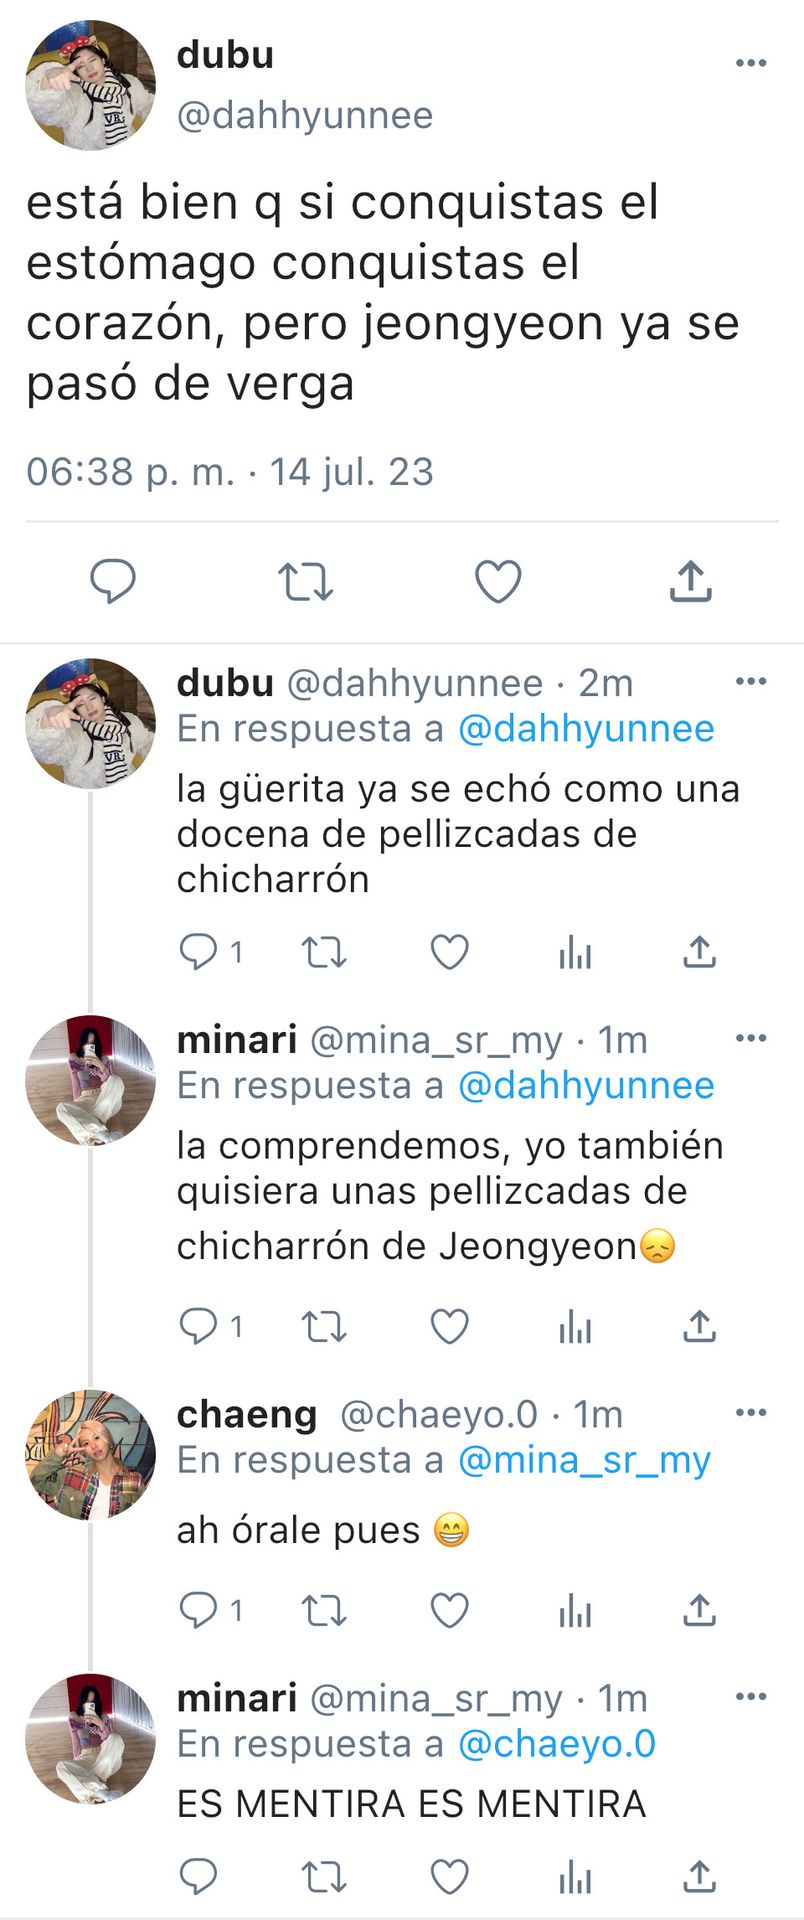Image resolution: width=804 pixels, height=1920 pixels.
Task: Open chaeng's profile picture
Action: coord(90,1455)
